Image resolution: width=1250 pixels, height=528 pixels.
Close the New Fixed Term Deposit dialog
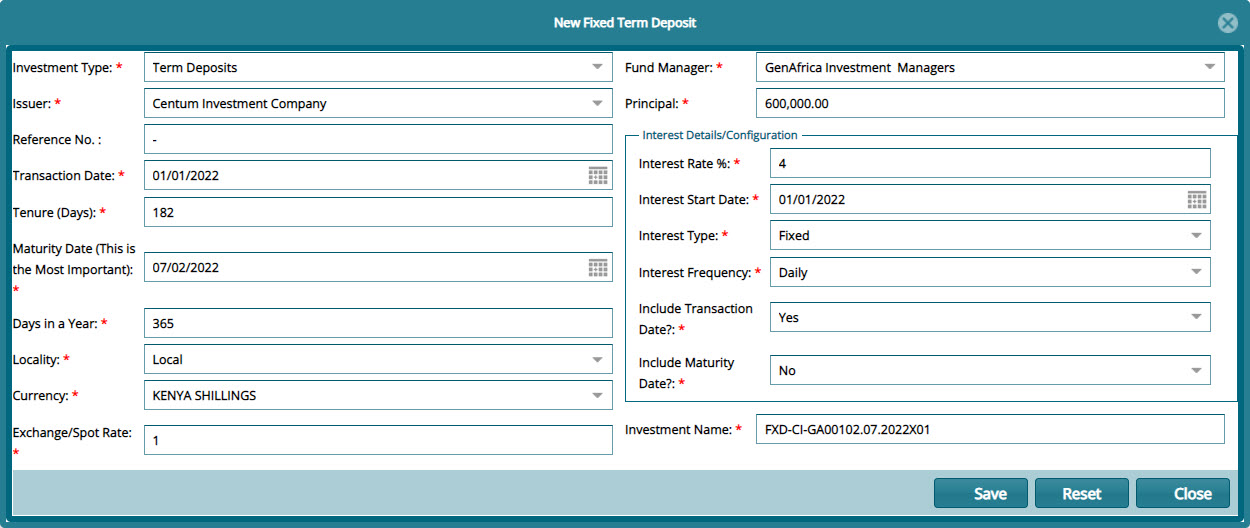[1227, 23]
